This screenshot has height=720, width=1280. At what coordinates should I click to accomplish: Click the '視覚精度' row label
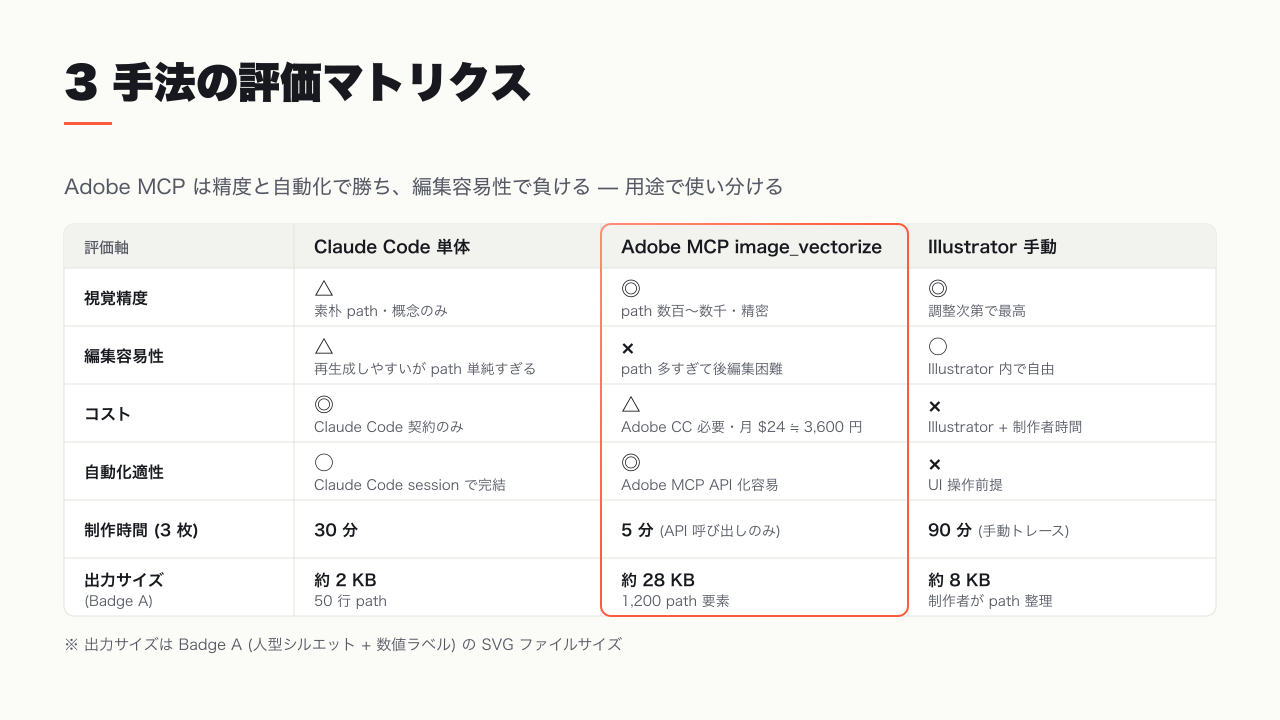coord(116,298)
